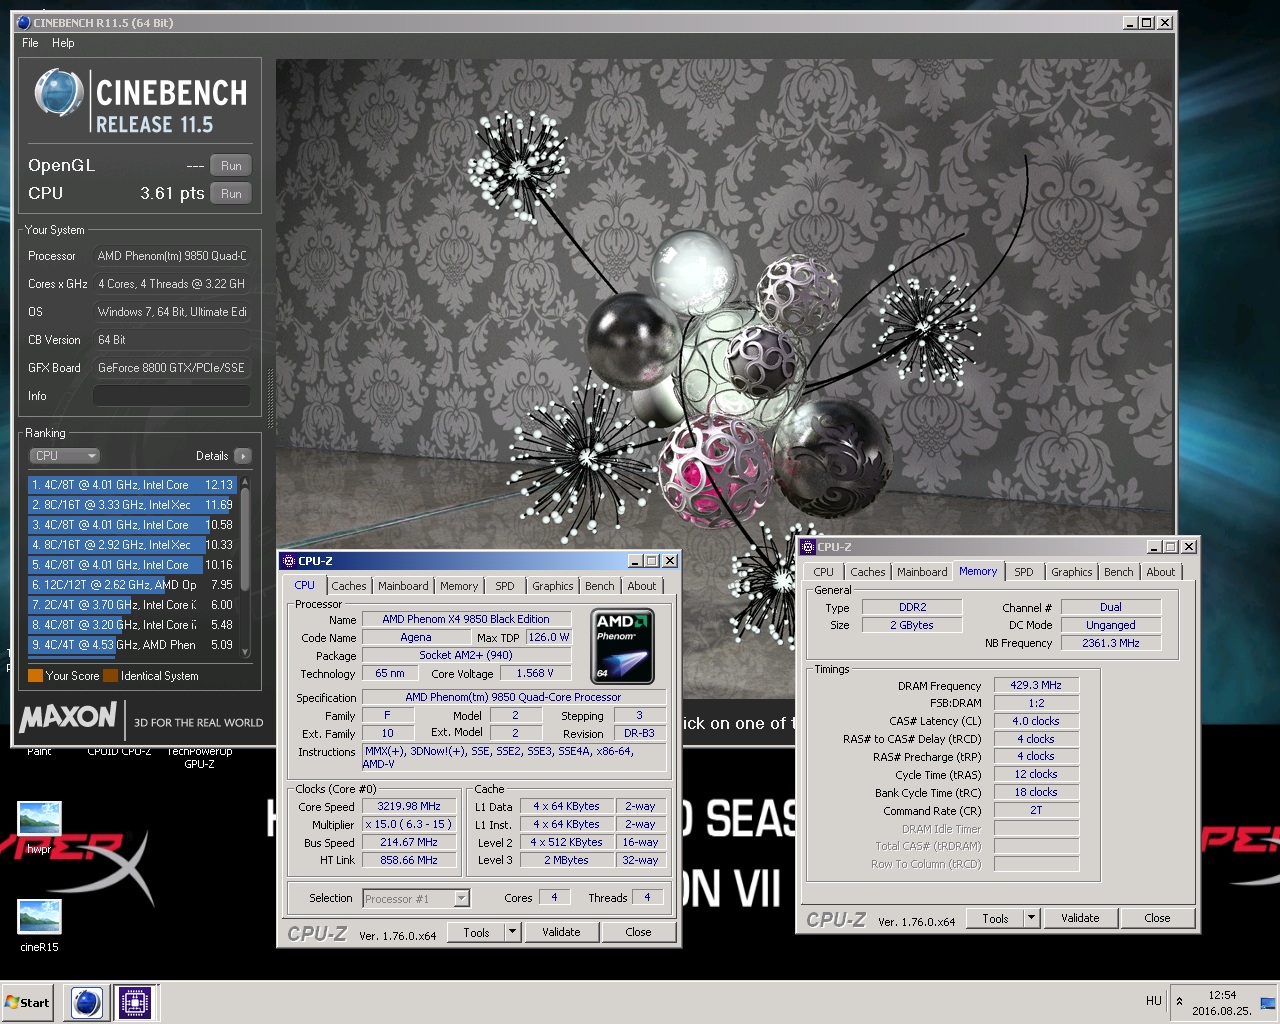Click the Cinebench globe logo
The width and height of the screenshot is (1280, 1024).
[x=58, y=93]
